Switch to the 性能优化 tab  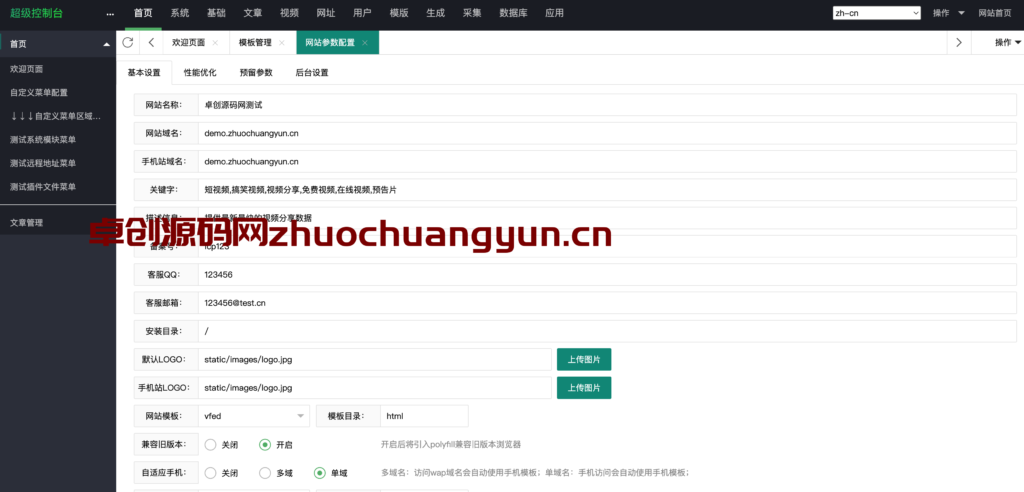pyautogui.click(x=200, y=73)
